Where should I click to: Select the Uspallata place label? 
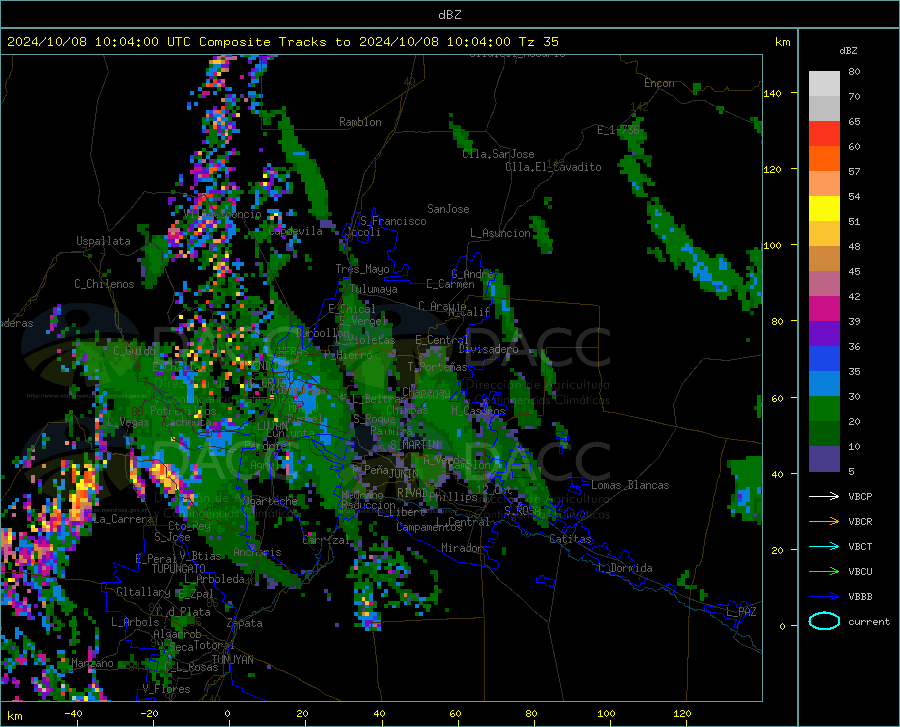point(103,241)
